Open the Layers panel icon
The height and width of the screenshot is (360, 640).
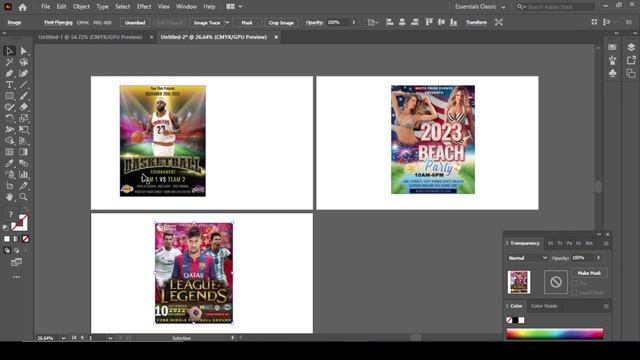pyautogui.click(x=631, y=47)
